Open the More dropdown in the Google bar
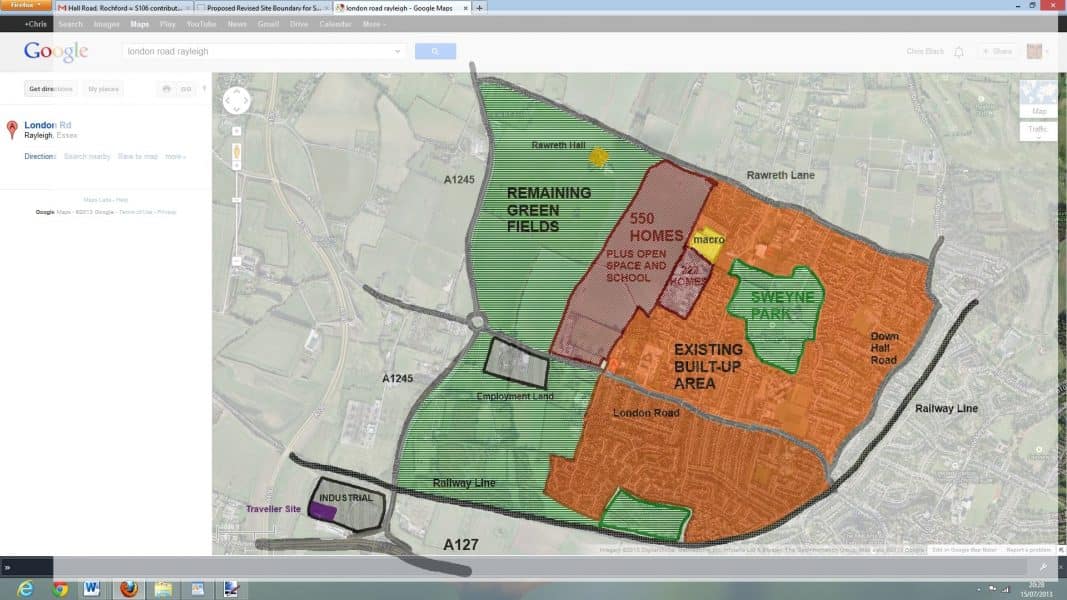 pos(373,24)
